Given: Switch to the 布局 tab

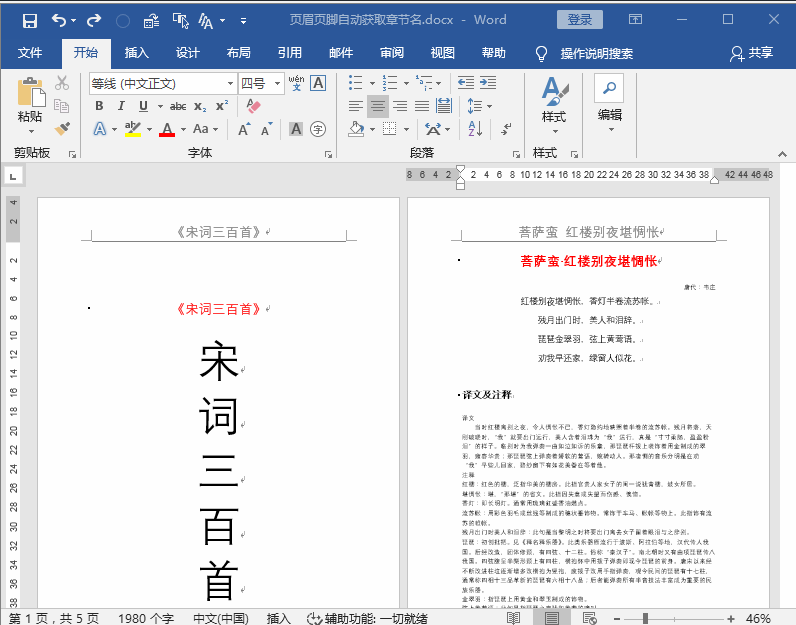Looking at the screenshot, I should [x=239, y=53].
